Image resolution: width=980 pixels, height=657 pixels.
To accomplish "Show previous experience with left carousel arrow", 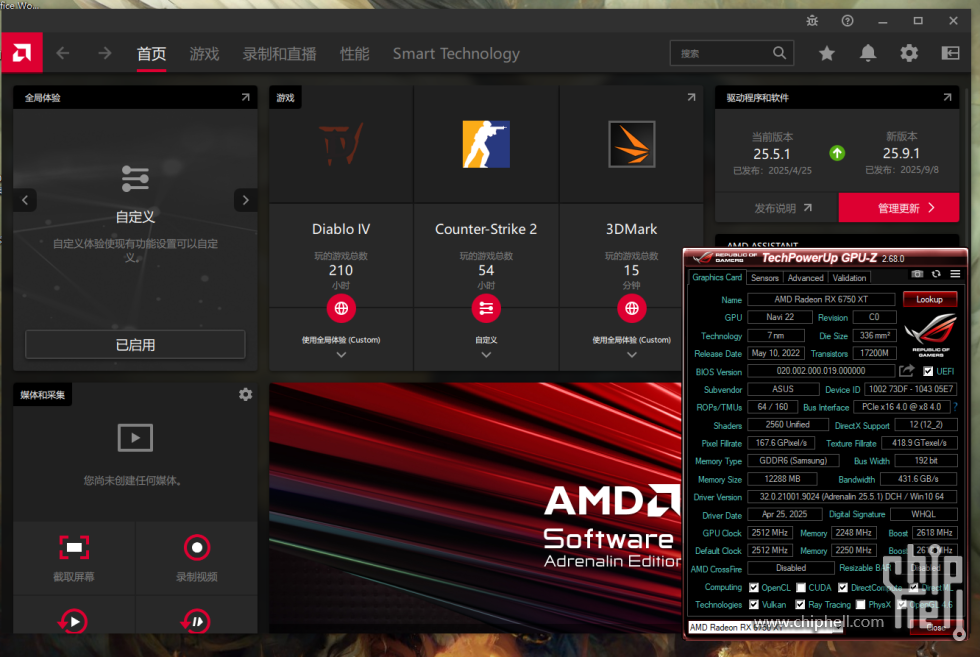I will (25, 200).
